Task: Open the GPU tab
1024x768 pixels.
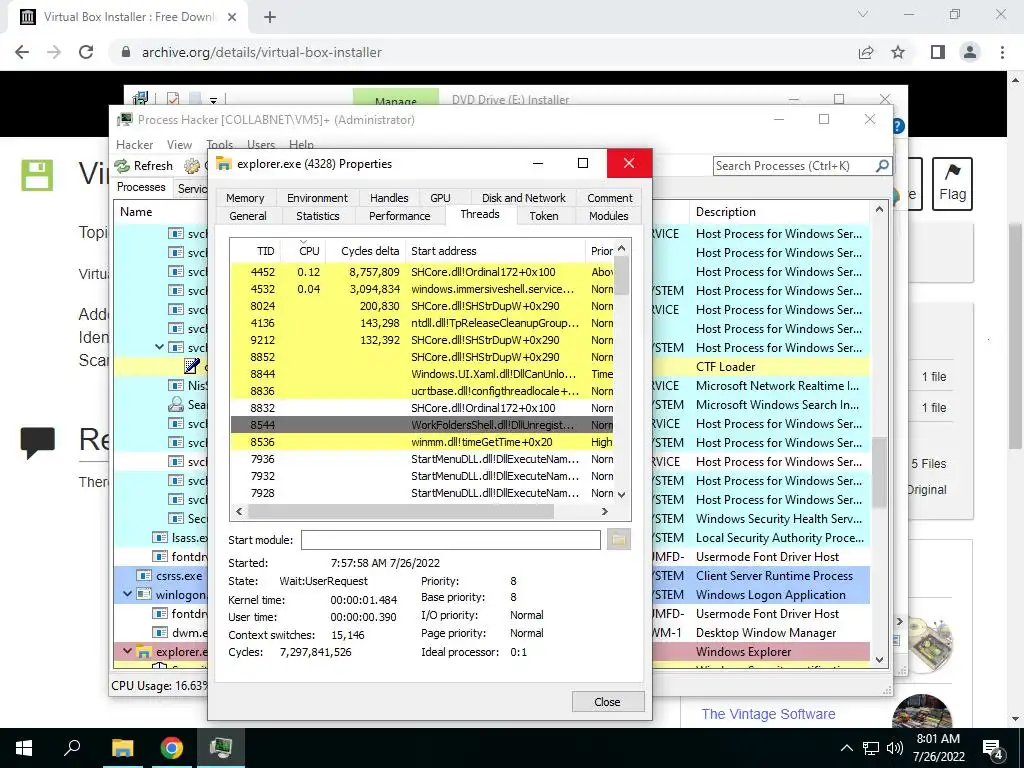Action: (440, 198)
